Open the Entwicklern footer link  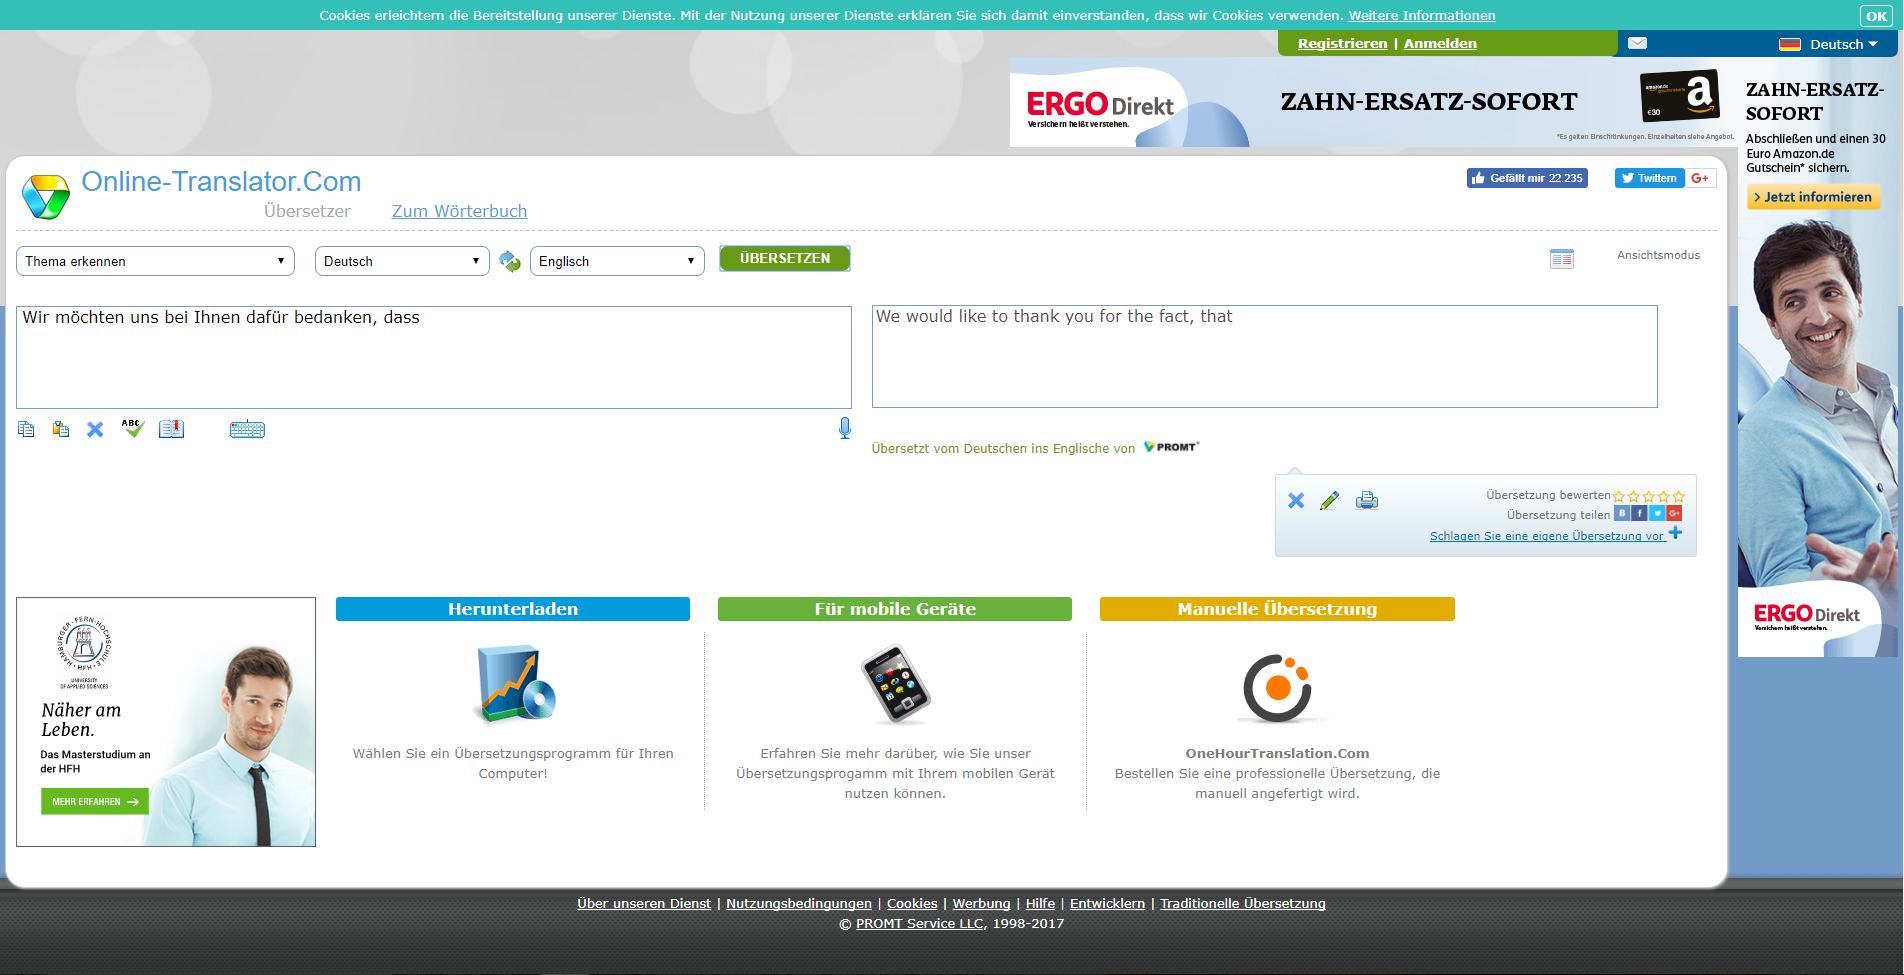(x=1107, y=903)
